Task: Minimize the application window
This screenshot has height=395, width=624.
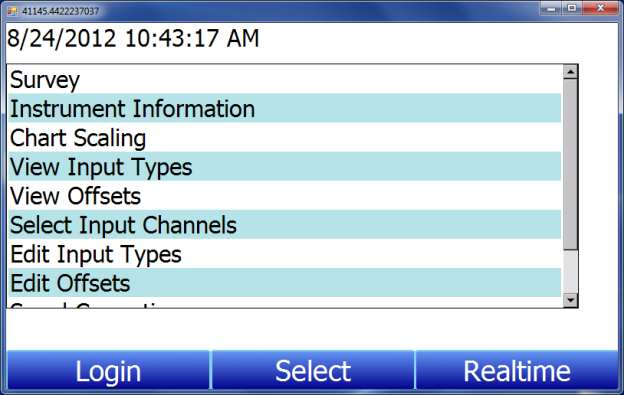Action: coord(551,8)
